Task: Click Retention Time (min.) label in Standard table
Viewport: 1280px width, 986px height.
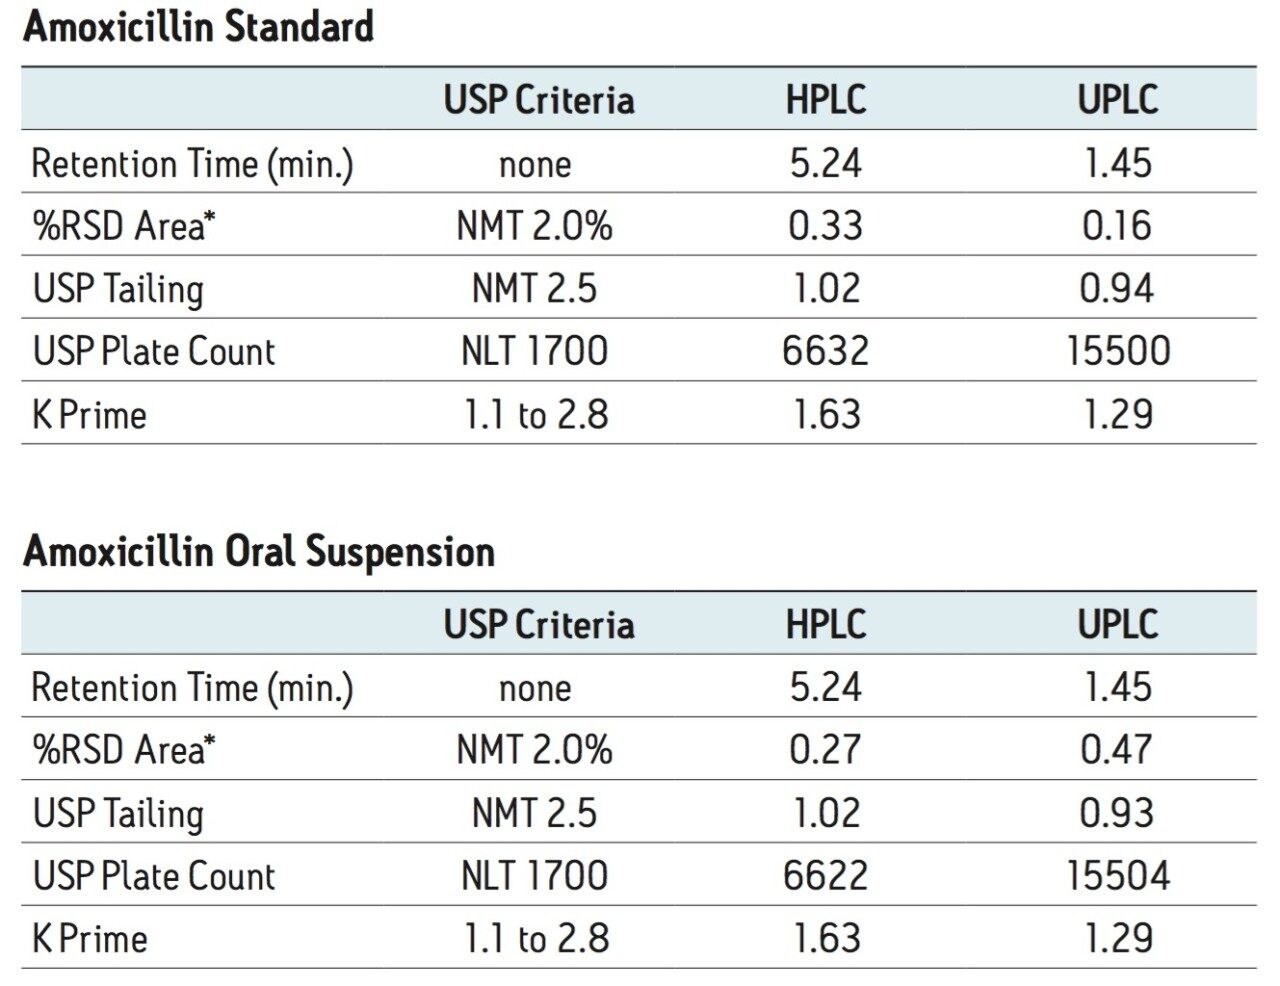Action: click(x=192, y=163)
